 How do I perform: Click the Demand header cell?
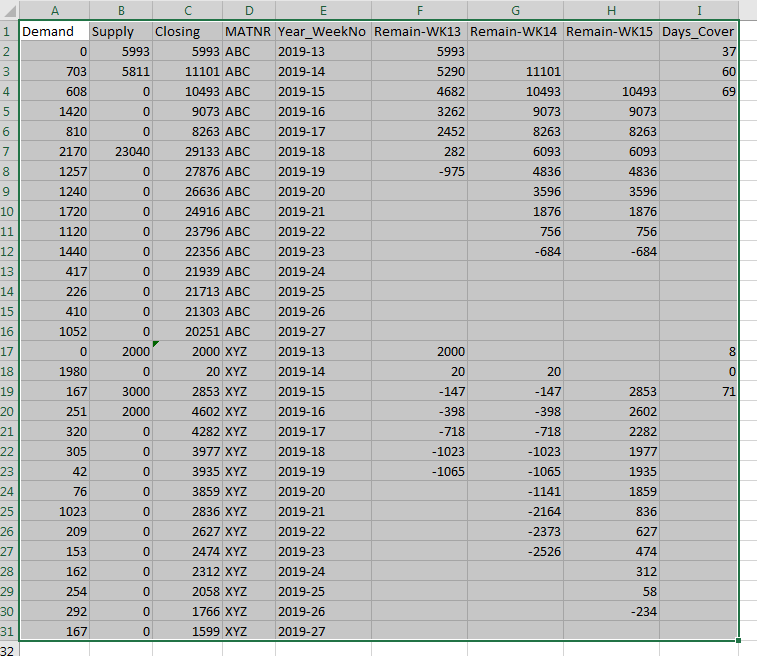coord(55,31)
